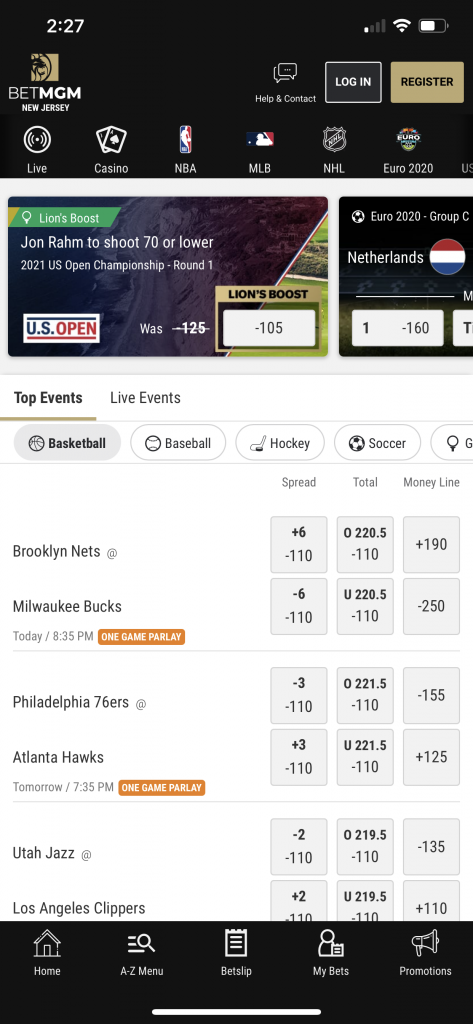Viewport: 473px width, 1024px height.
Task: Select the Top Events tab
Action: pyautogui.click(x=48, y=398)
